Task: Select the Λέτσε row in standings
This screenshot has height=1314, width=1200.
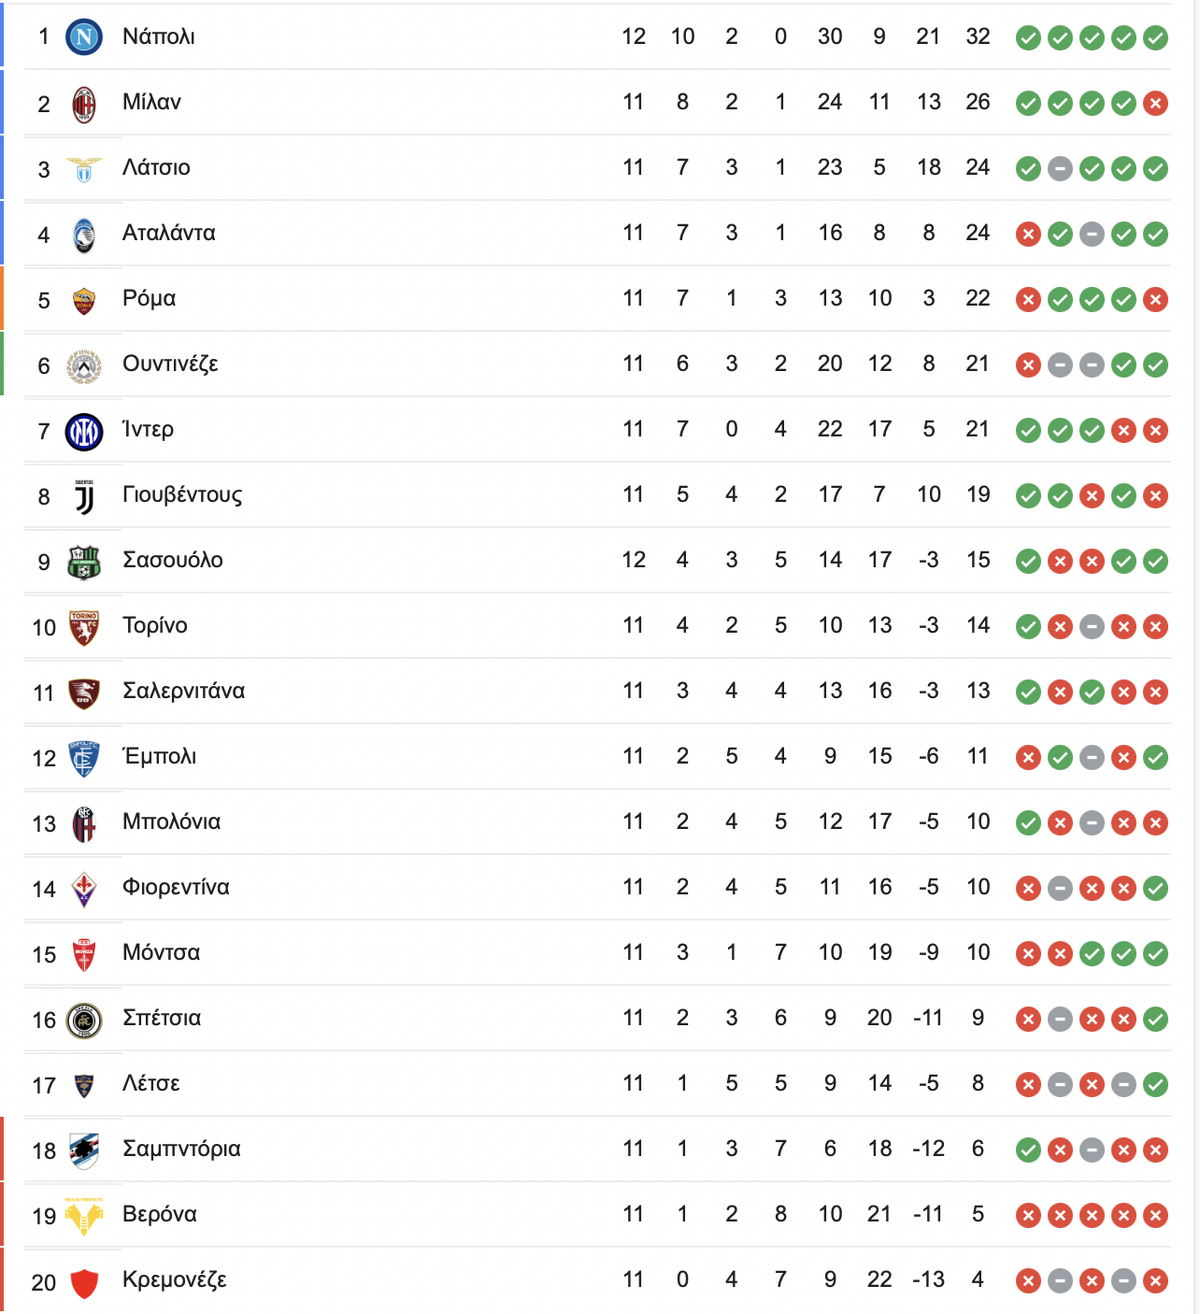Action: [x=597, y=1084]
